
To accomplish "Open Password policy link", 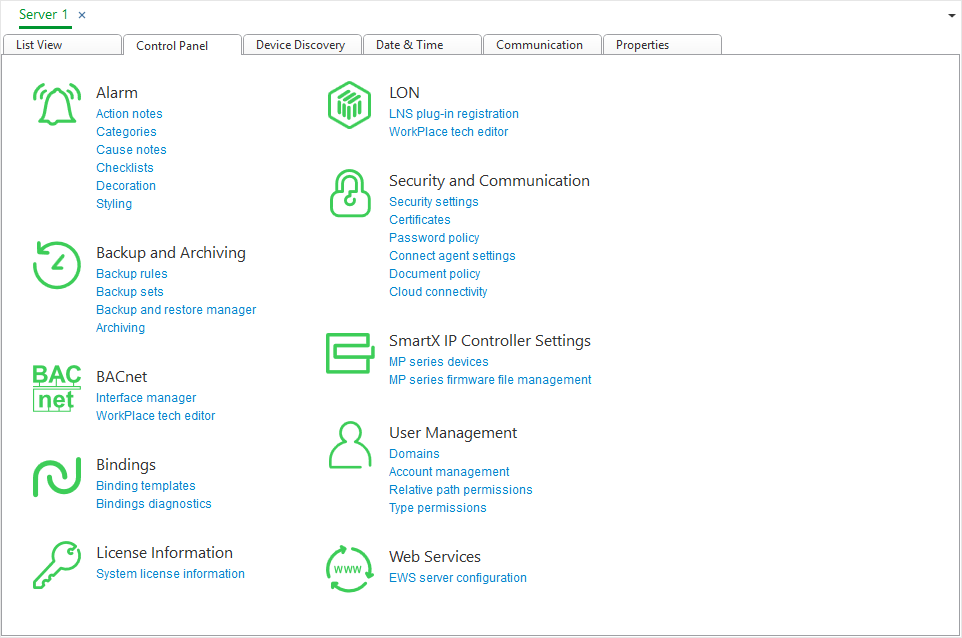I will click(434, 238).
